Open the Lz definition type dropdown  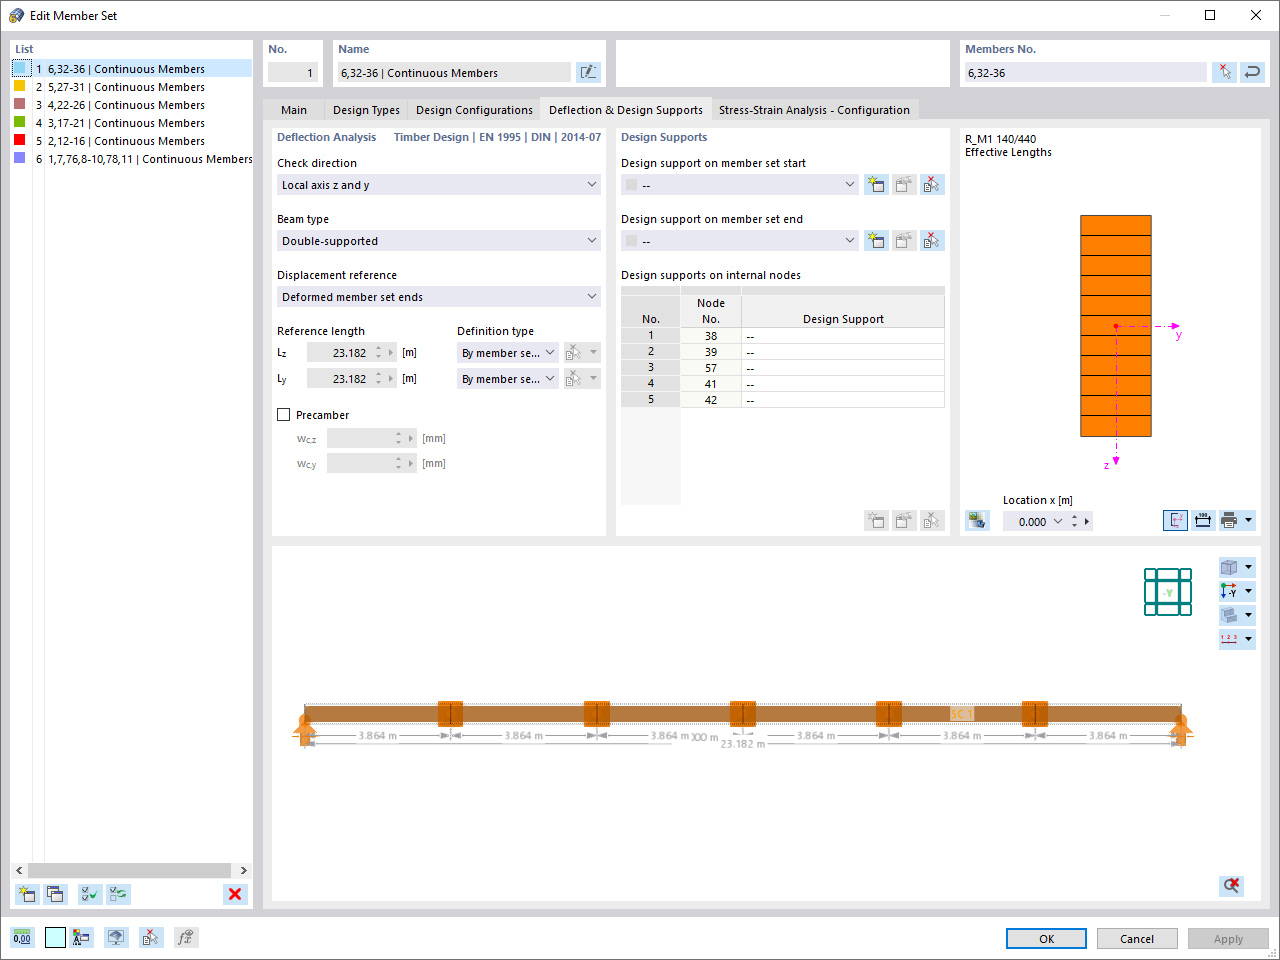pyautogui.click(x=508, y=353)
